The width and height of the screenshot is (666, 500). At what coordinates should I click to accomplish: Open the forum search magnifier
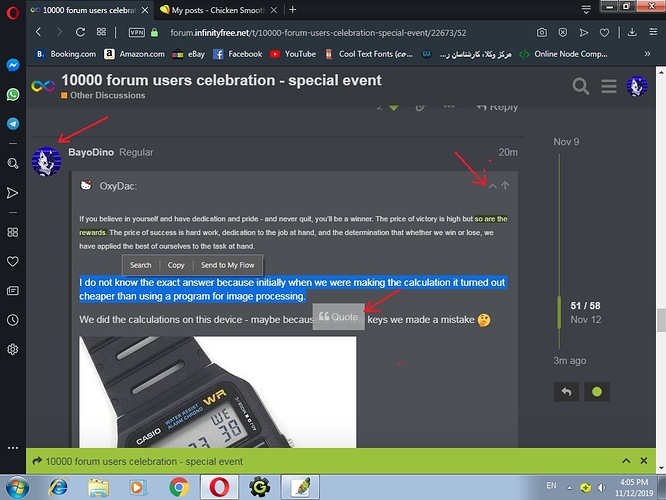[x=581, y=86]
